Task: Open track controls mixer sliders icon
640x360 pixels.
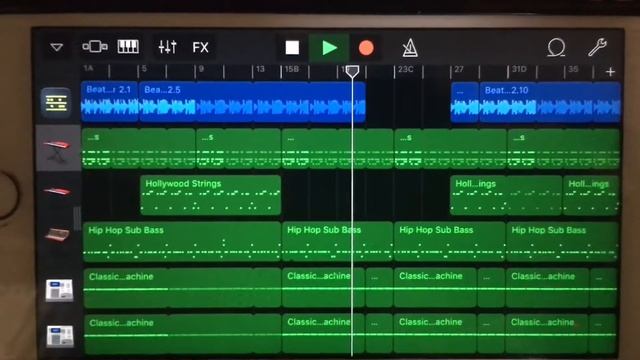Action: pos(167,47)
